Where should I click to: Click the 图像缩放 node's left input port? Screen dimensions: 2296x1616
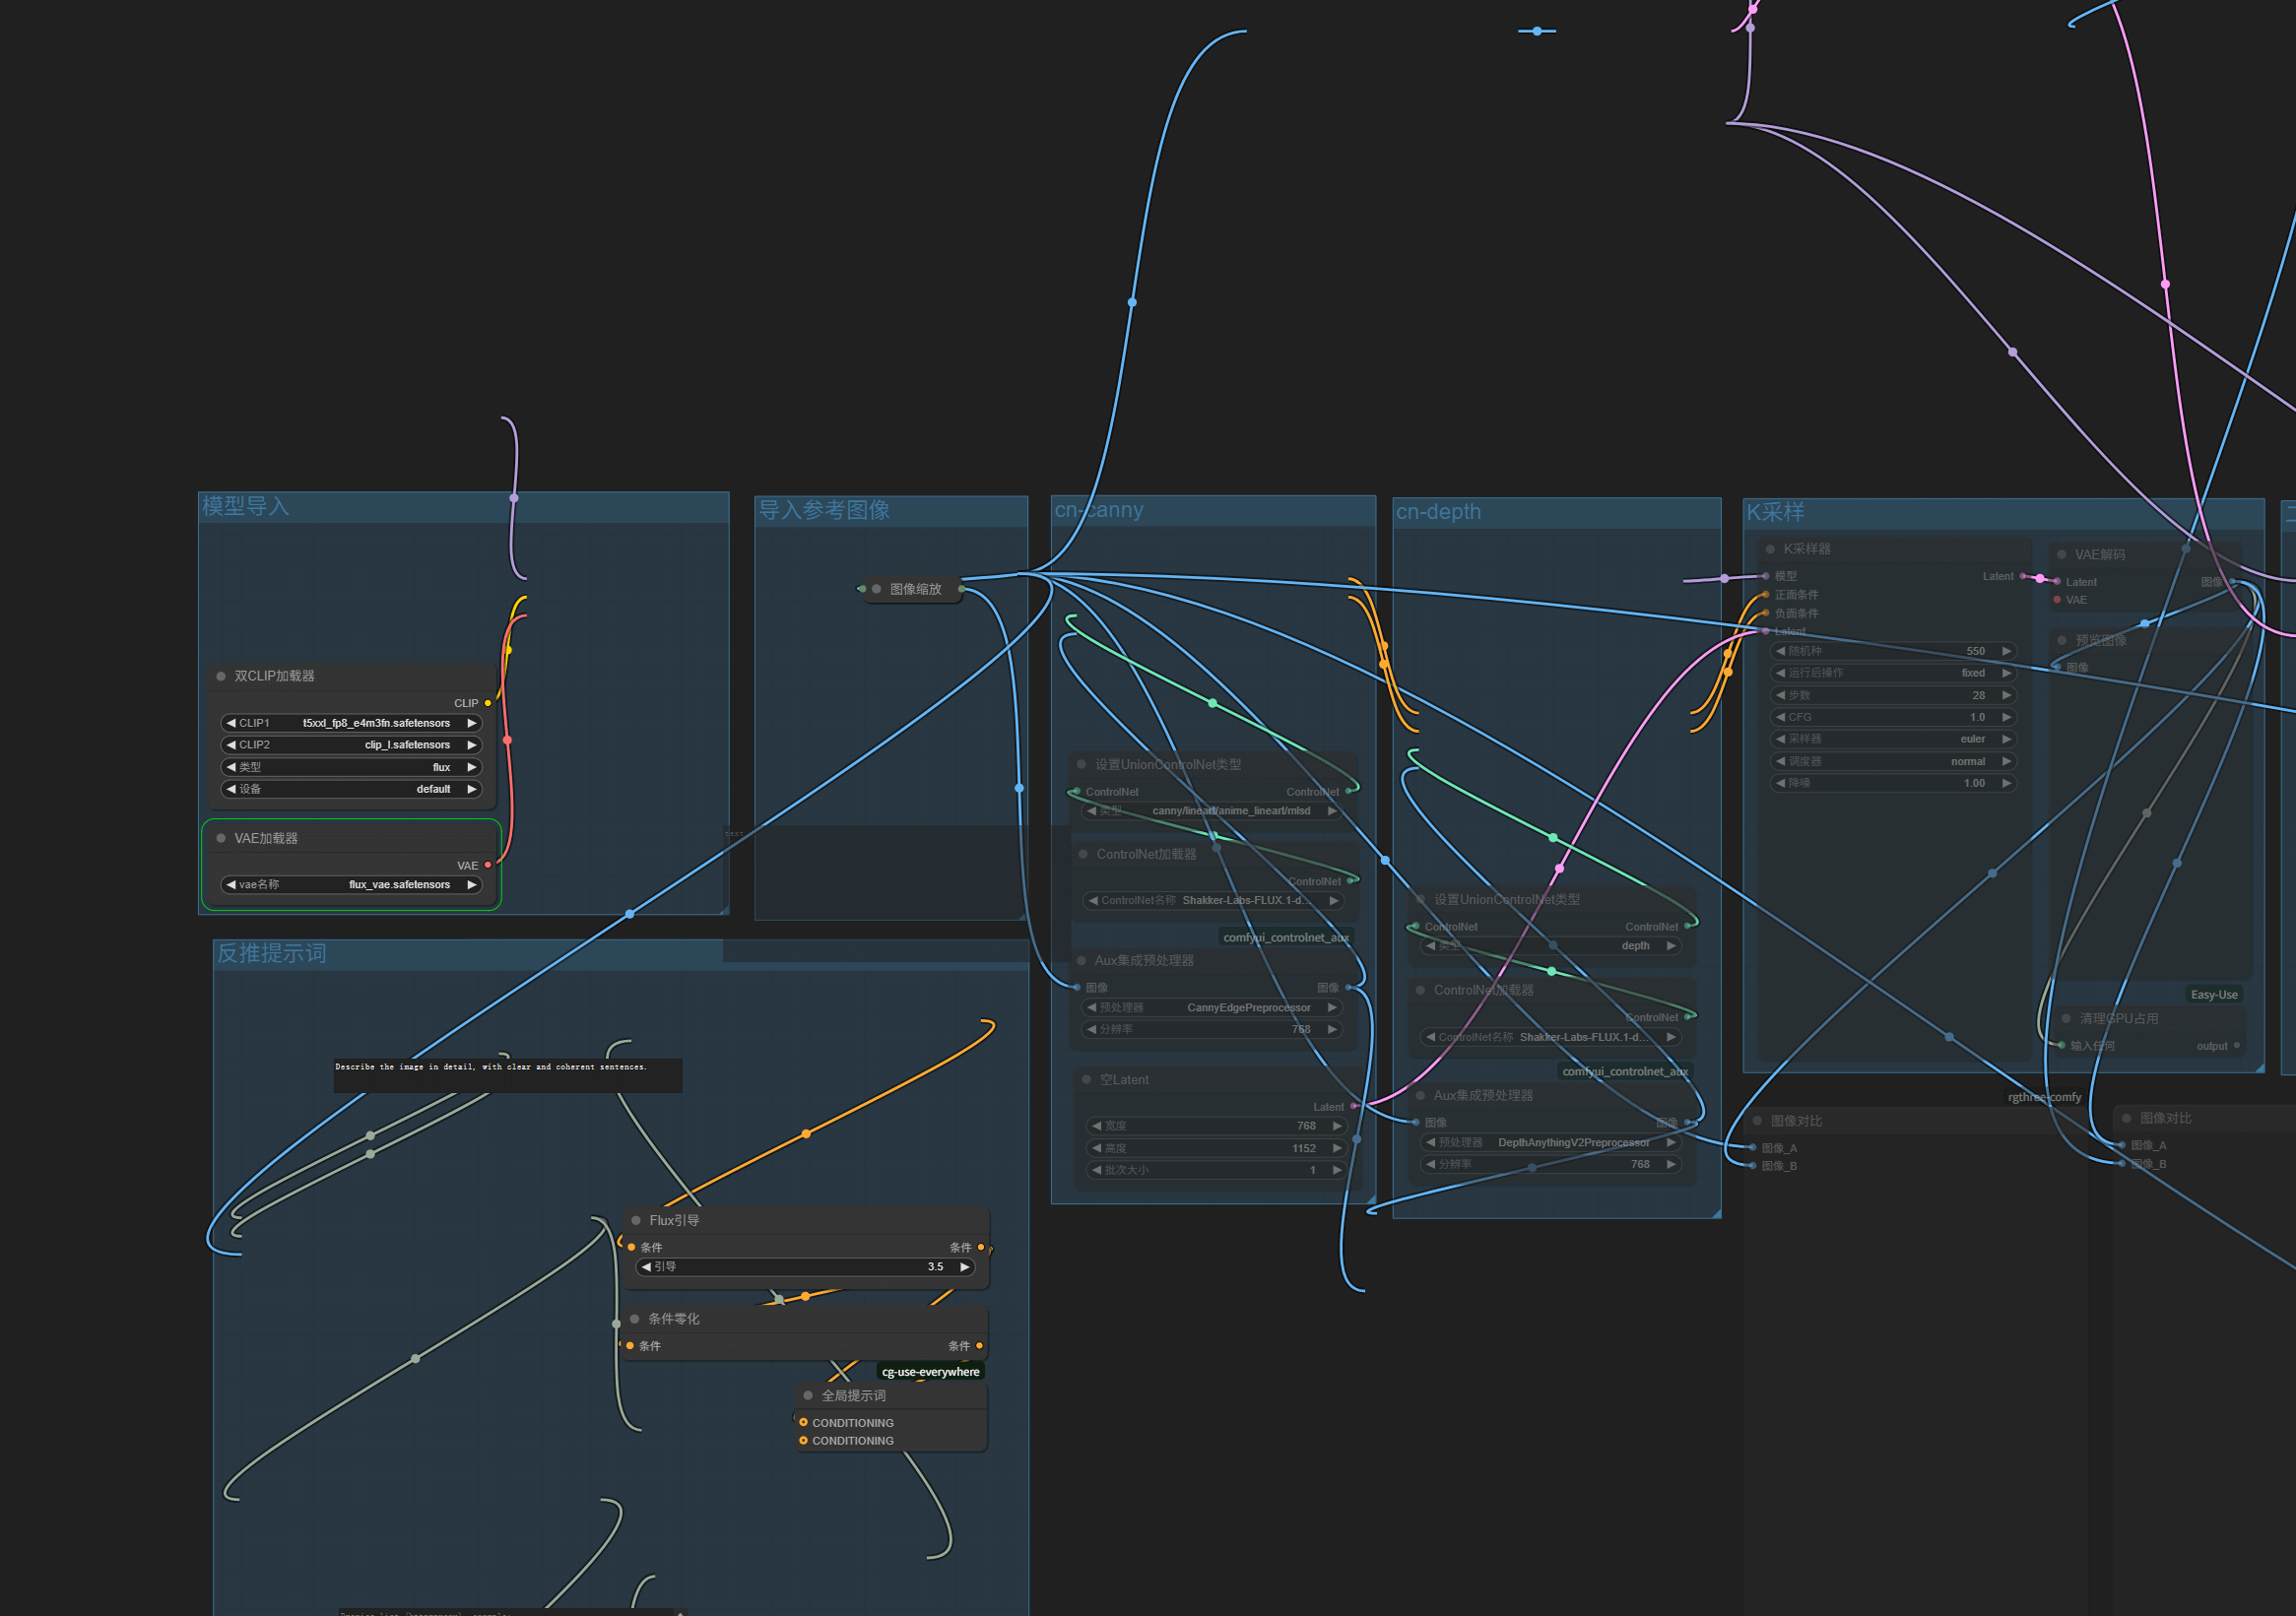click(862, 589)
